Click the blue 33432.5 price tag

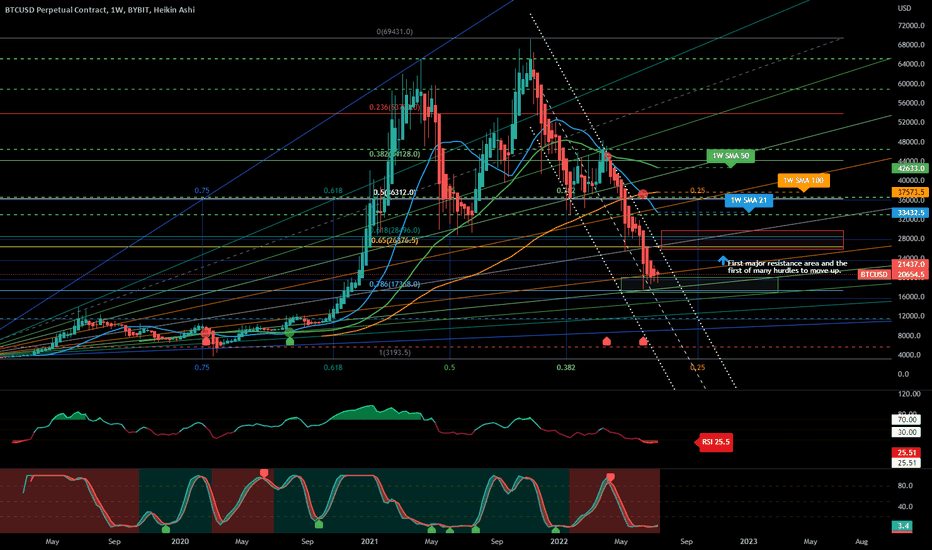pyautogui.click(x=909, y=213)
